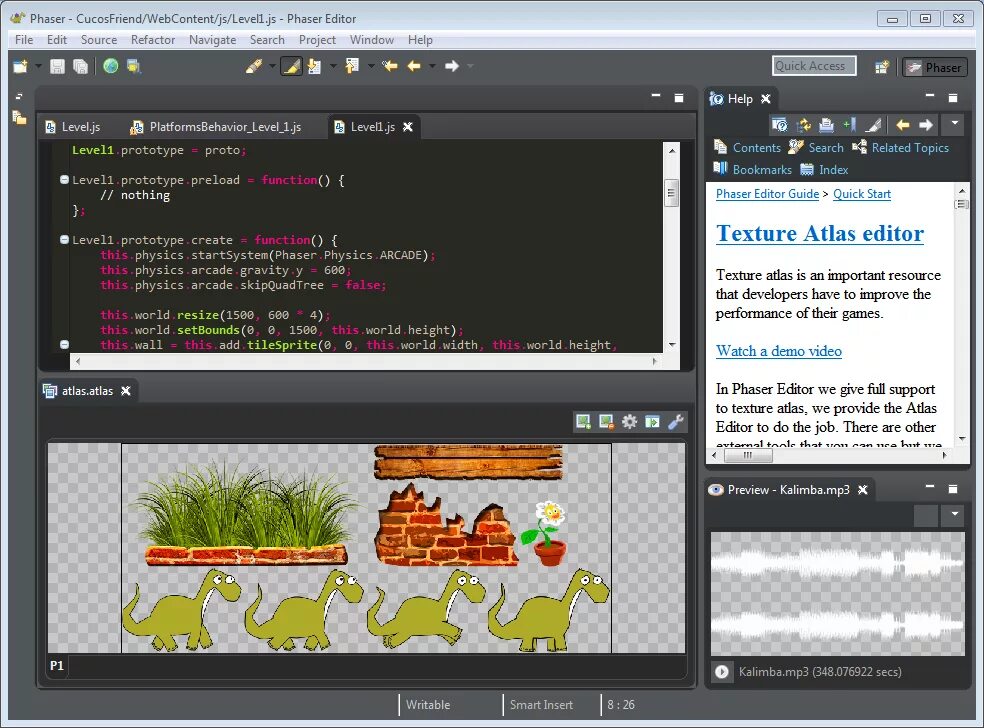Image resolution: width=984 pixels, height=728 pixels.
Task: Navigate forward with the white arrow
Action: click(452, 66)
